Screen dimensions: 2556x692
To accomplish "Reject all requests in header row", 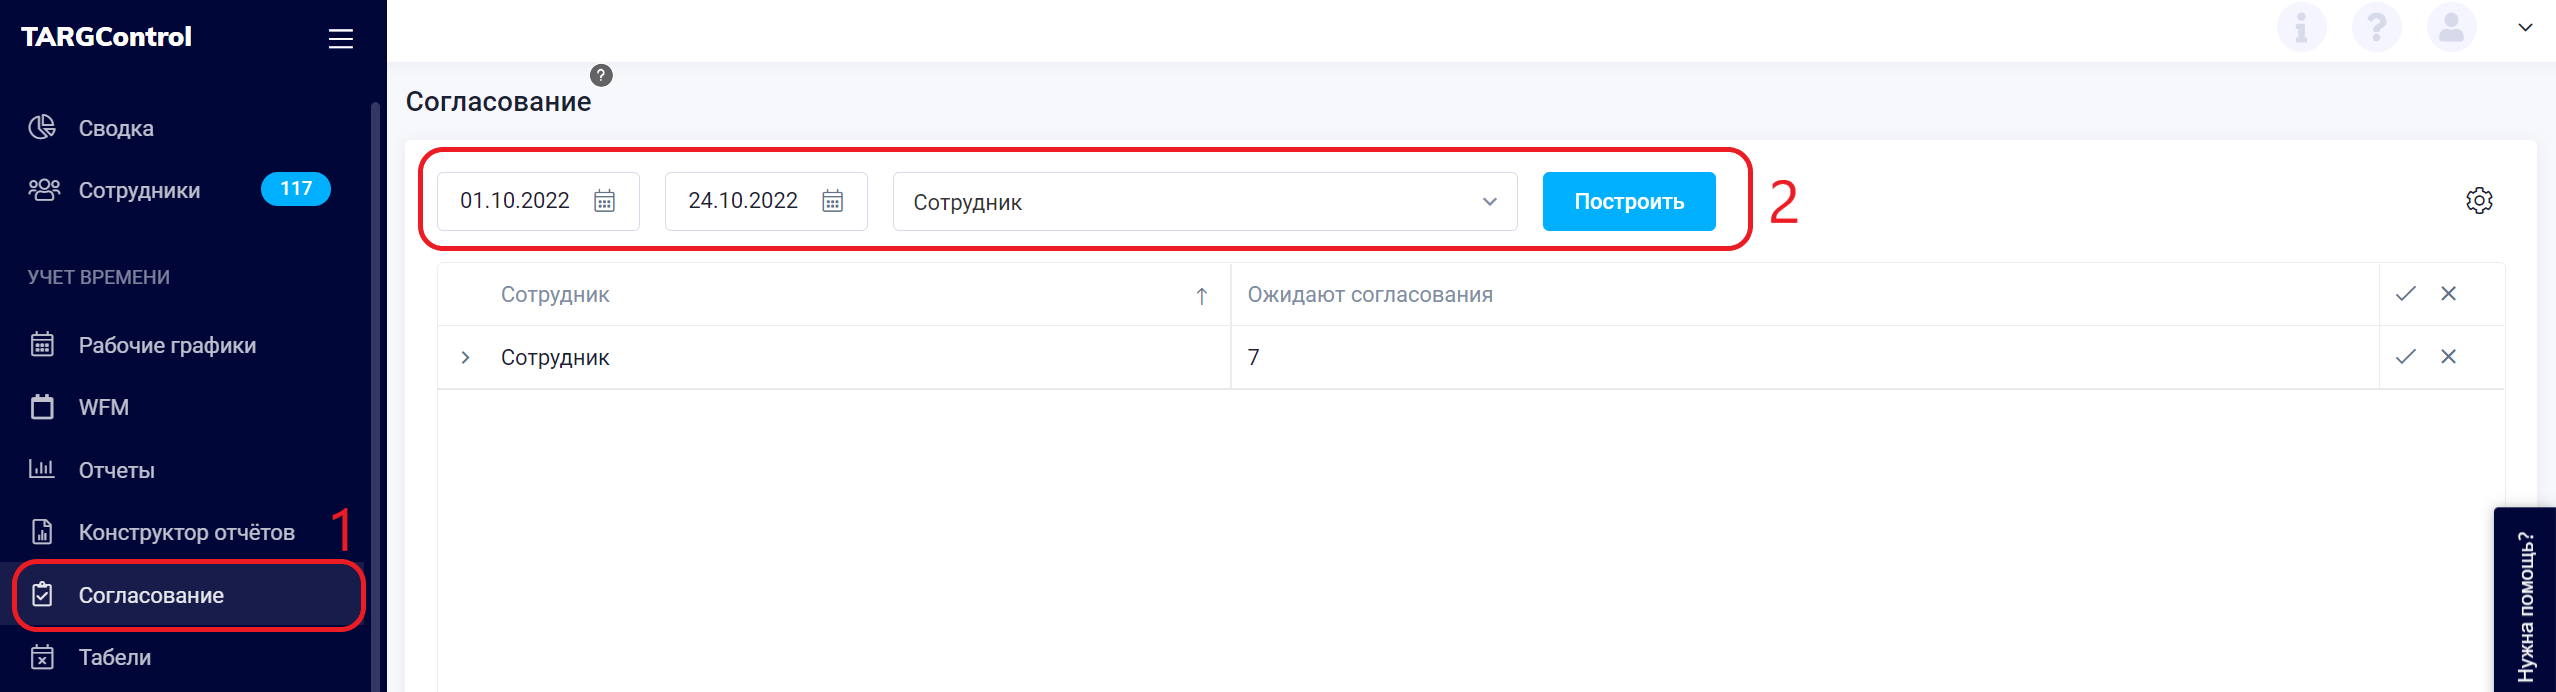I will pyautogui.click(x=2448, y=294).
